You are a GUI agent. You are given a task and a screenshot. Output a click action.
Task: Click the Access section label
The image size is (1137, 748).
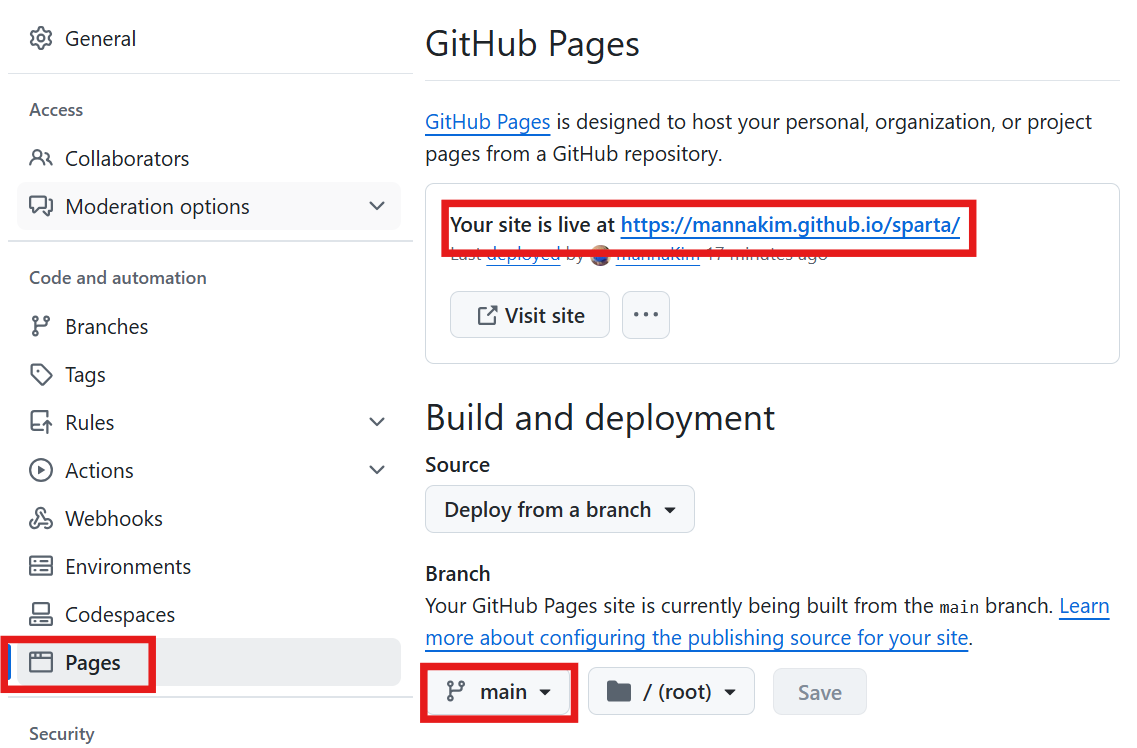pyautogui.click(x=56, y=109)
